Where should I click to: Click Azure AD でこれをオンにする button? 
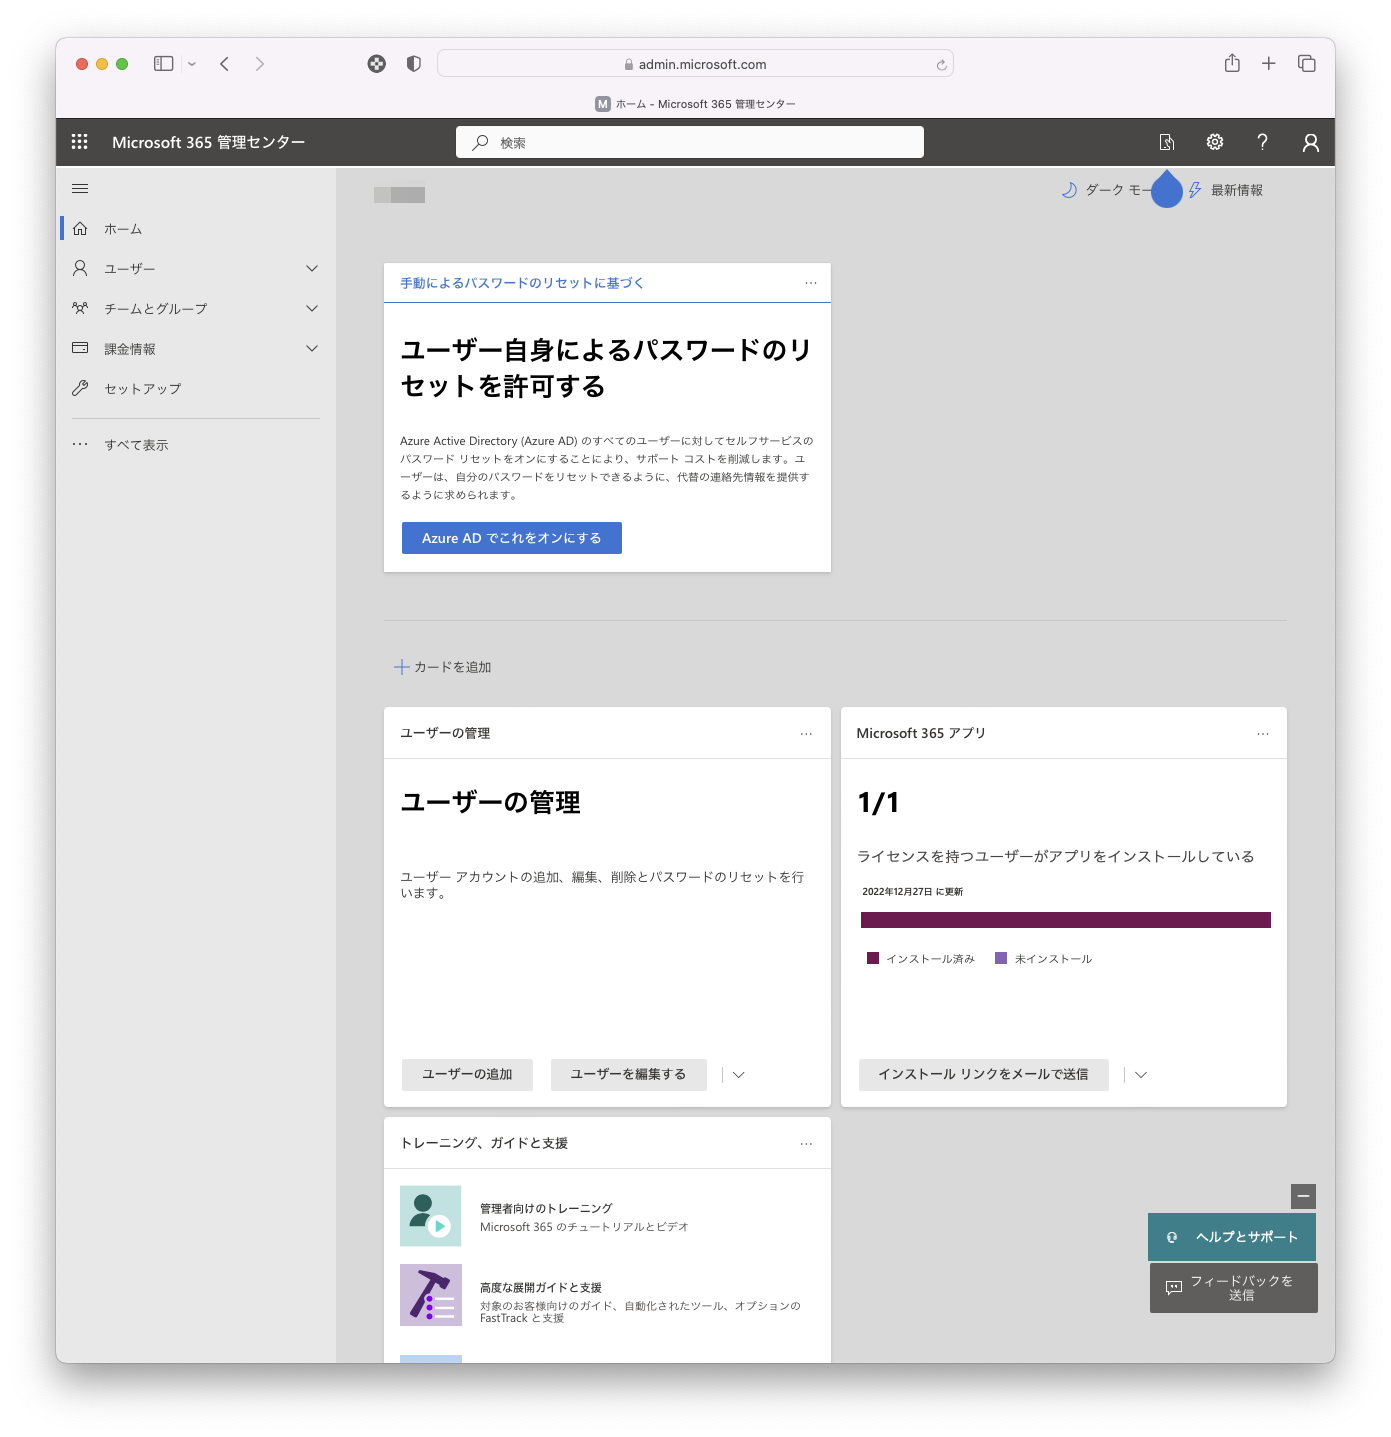pos(512,538)
